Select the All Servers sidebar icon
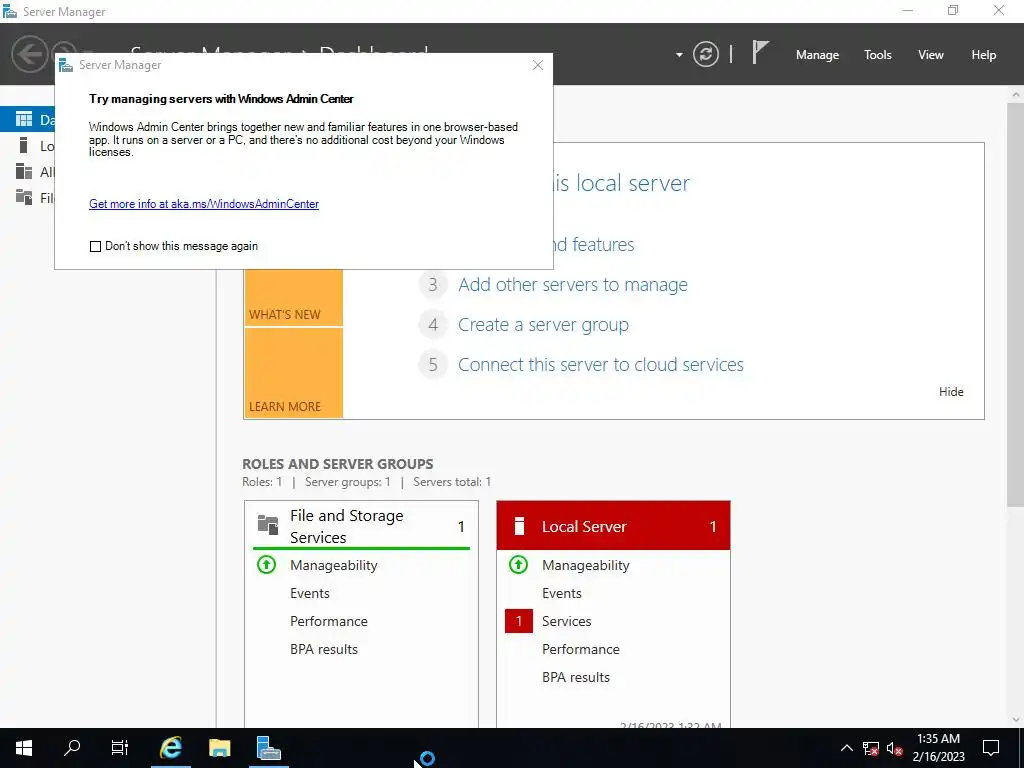The image size is (1024, 768). pyautogui.click(x=24, y=171)
